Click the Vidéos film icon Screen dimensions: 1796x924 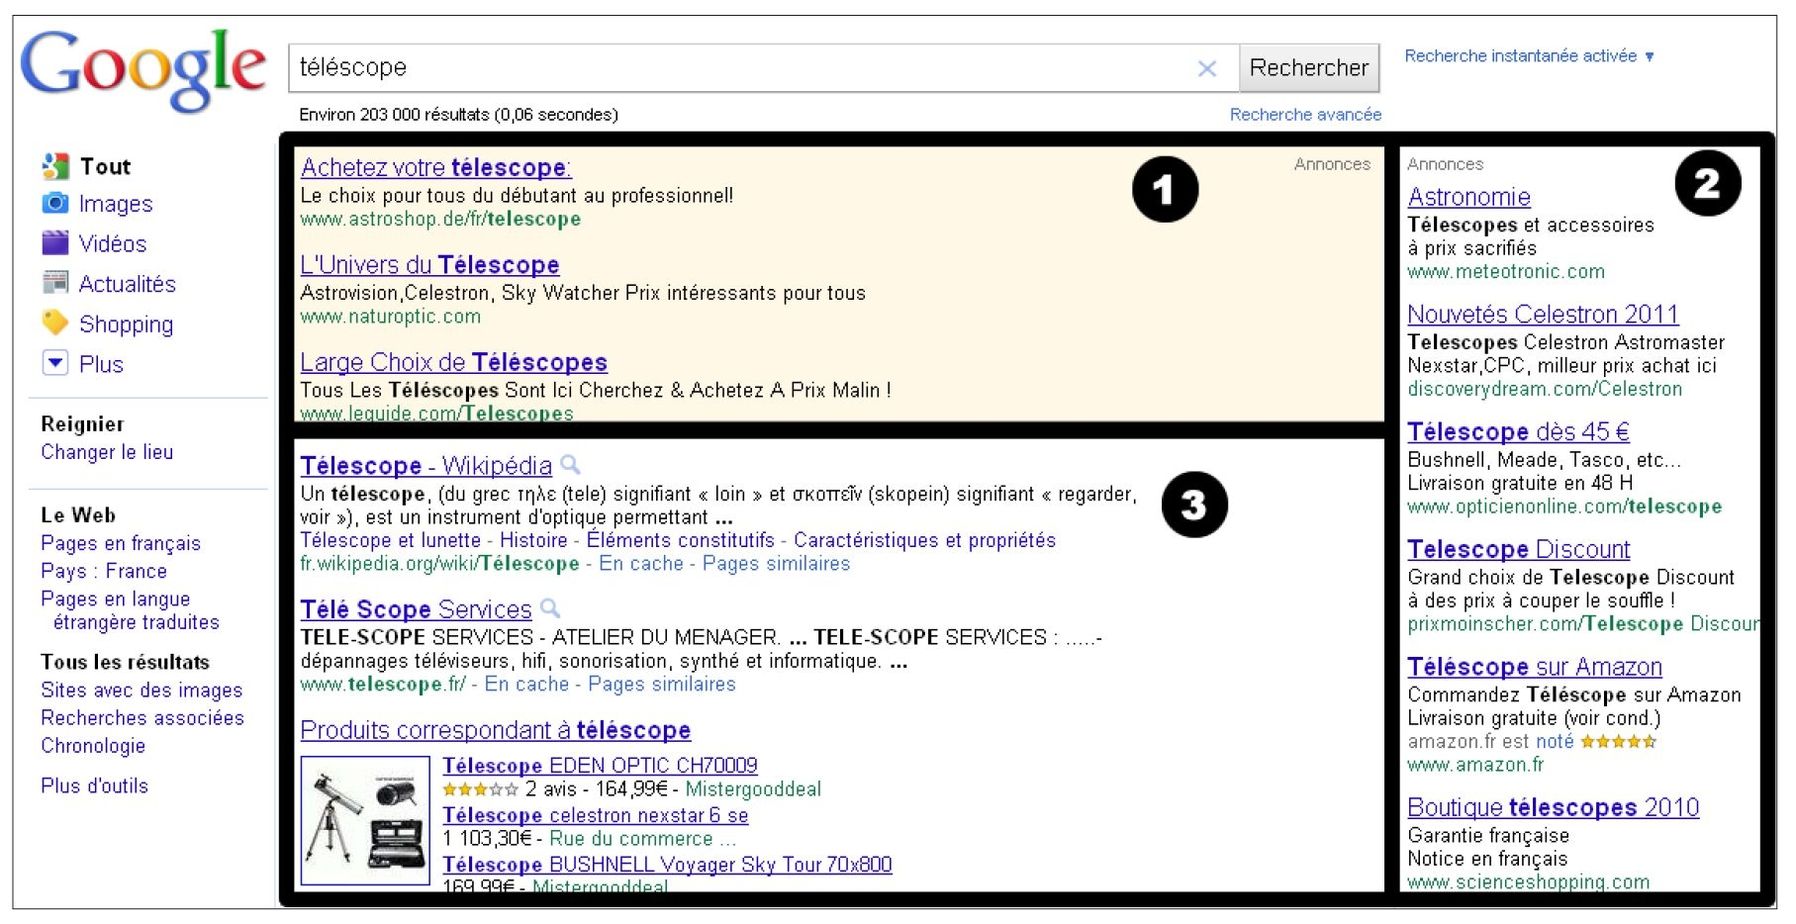click(55, 243)
